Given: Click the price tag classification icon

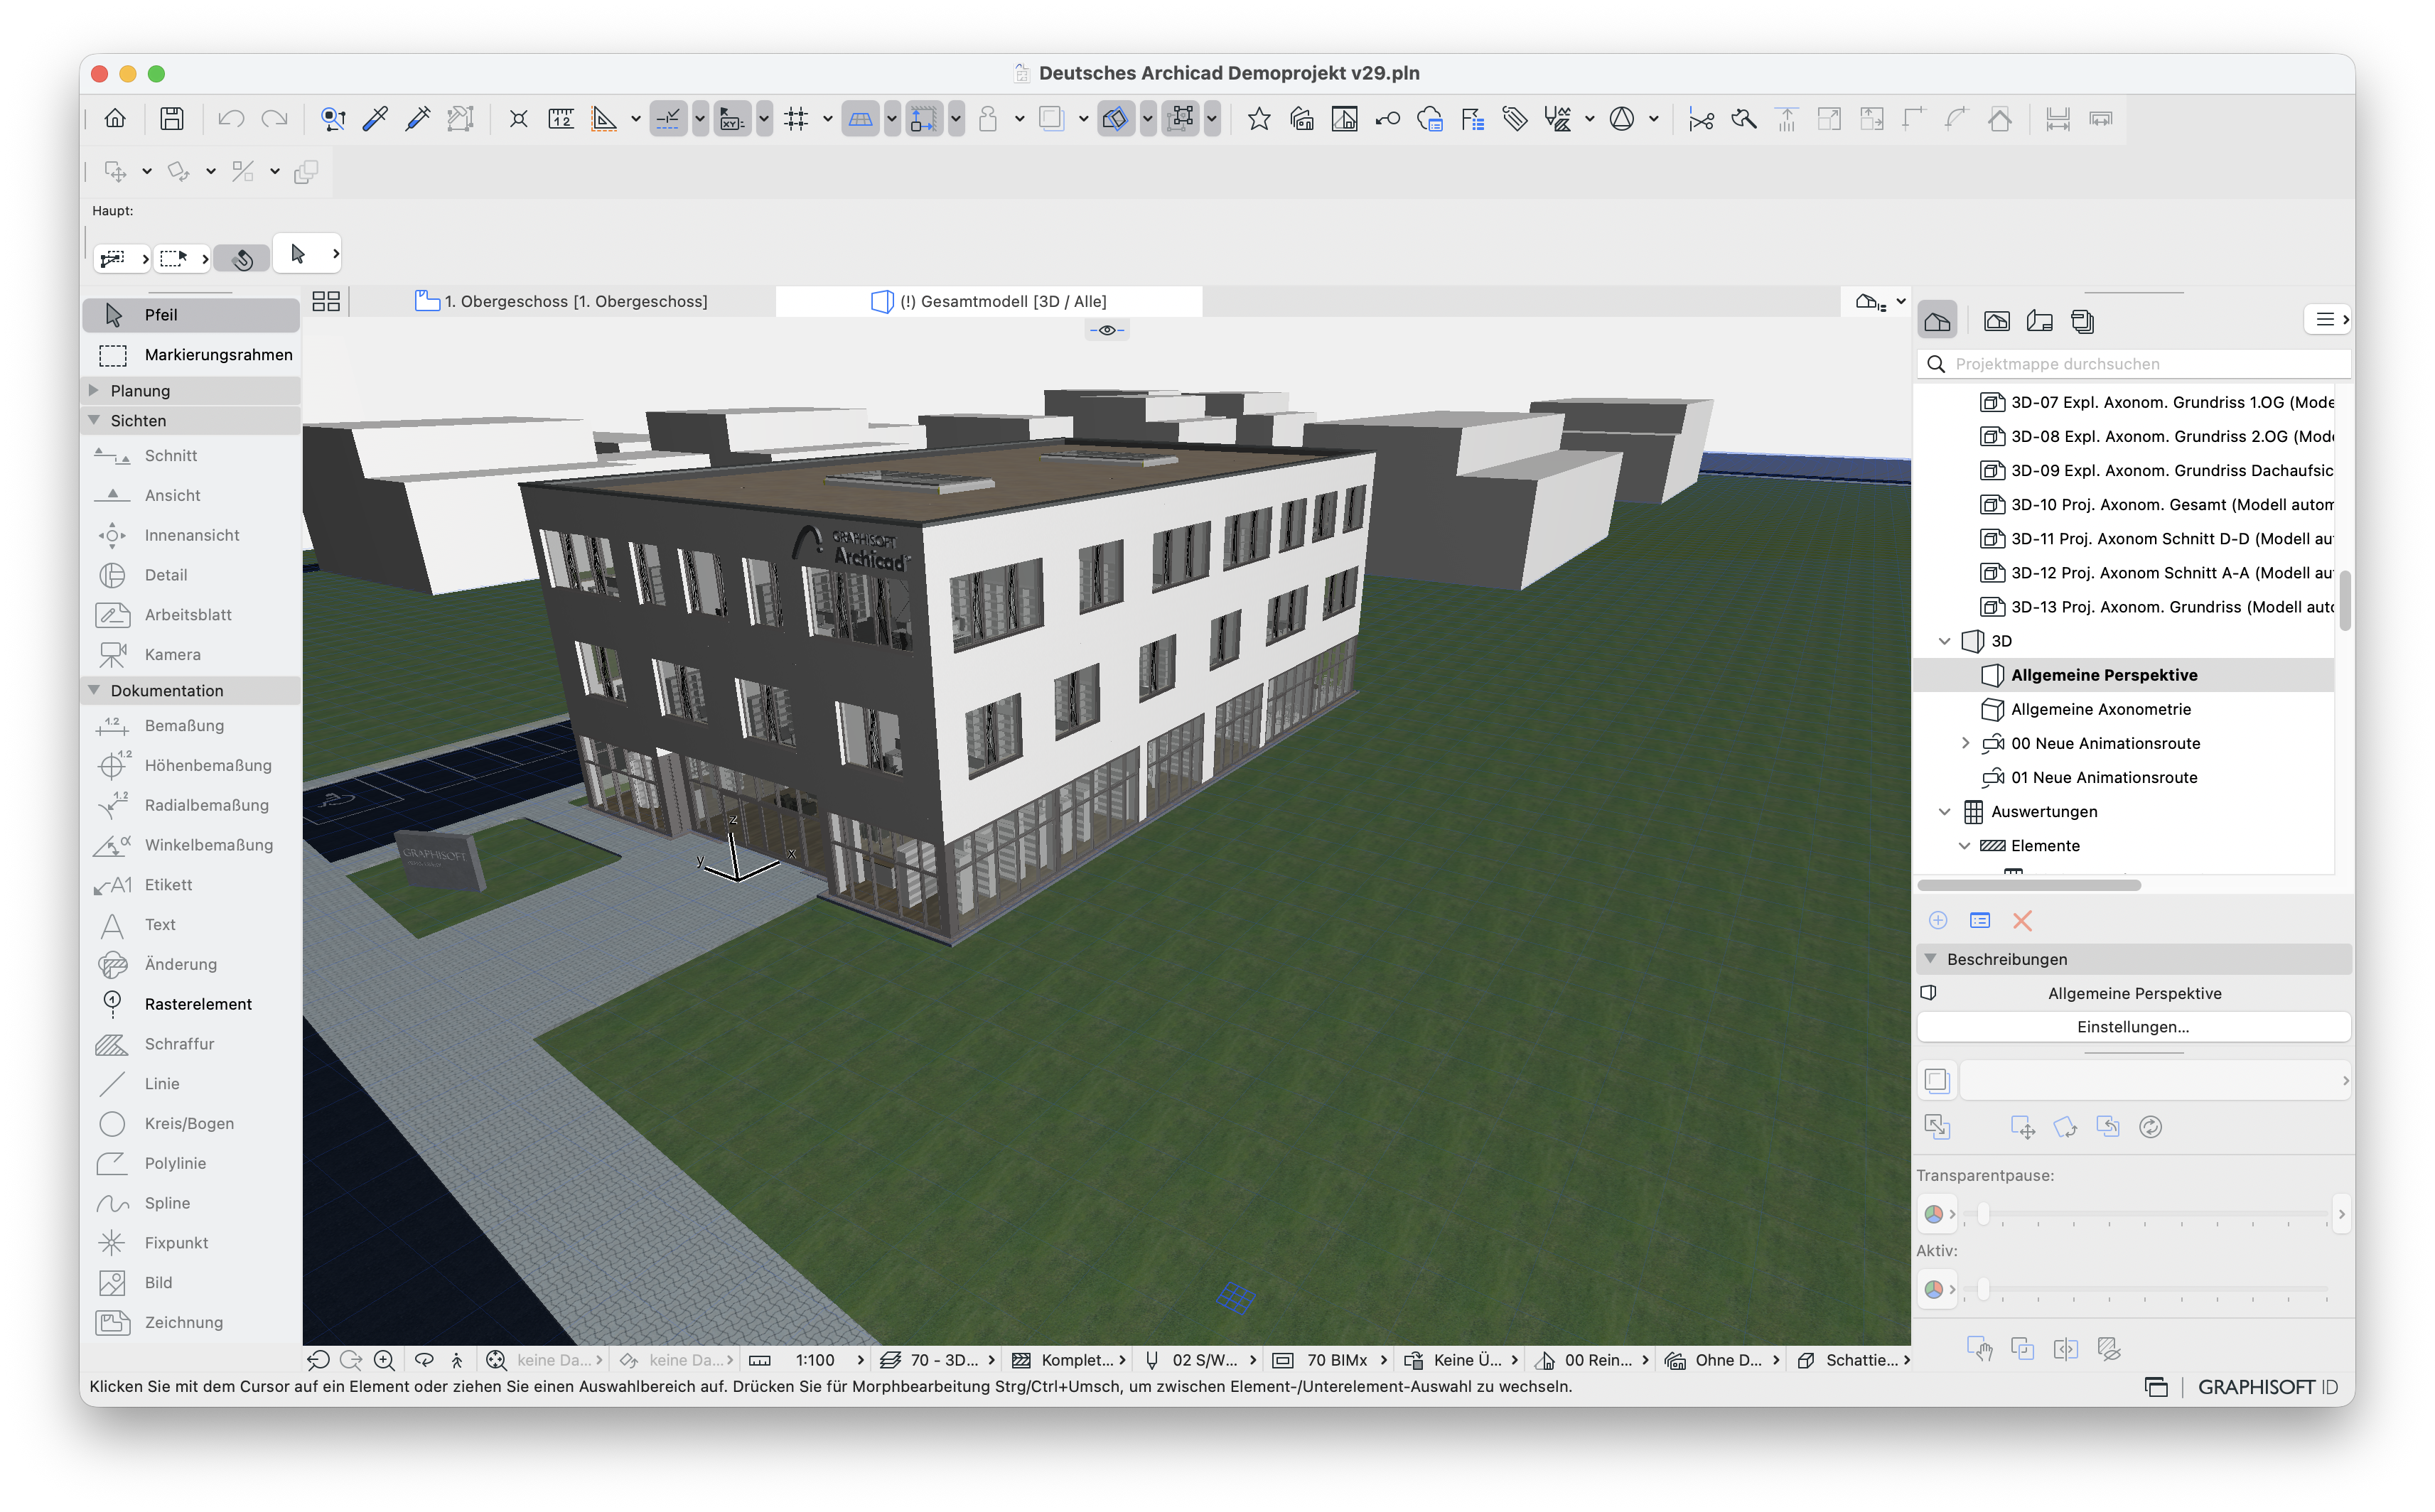Looking at the screenshot, I should [1515, 119].
